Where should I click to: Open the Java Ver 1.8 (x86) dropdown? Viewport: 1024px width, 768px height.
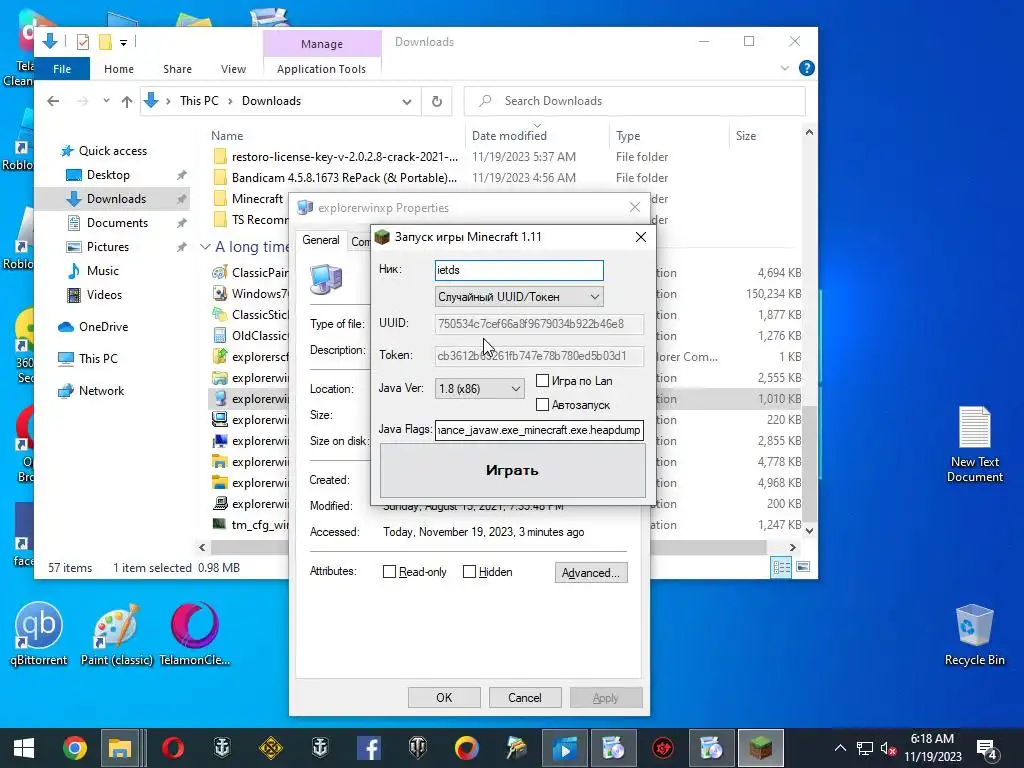click(479, 389)
